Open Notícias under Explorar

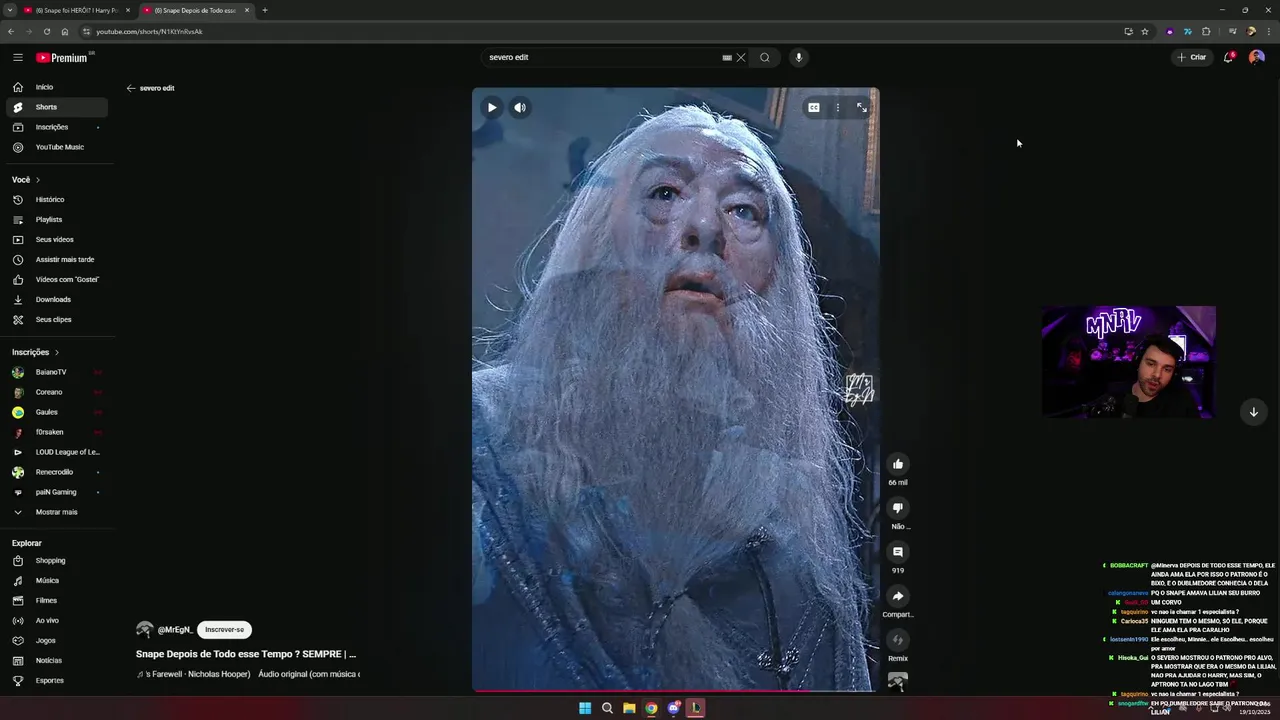tap(57, 660)
